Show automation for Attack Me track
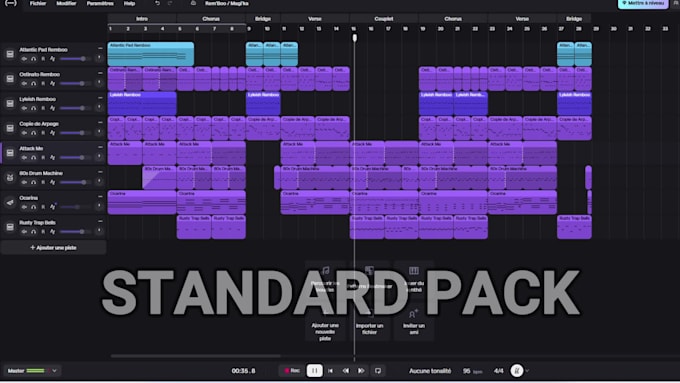Viewport: 680px width, 383px height. pos(52,157)
